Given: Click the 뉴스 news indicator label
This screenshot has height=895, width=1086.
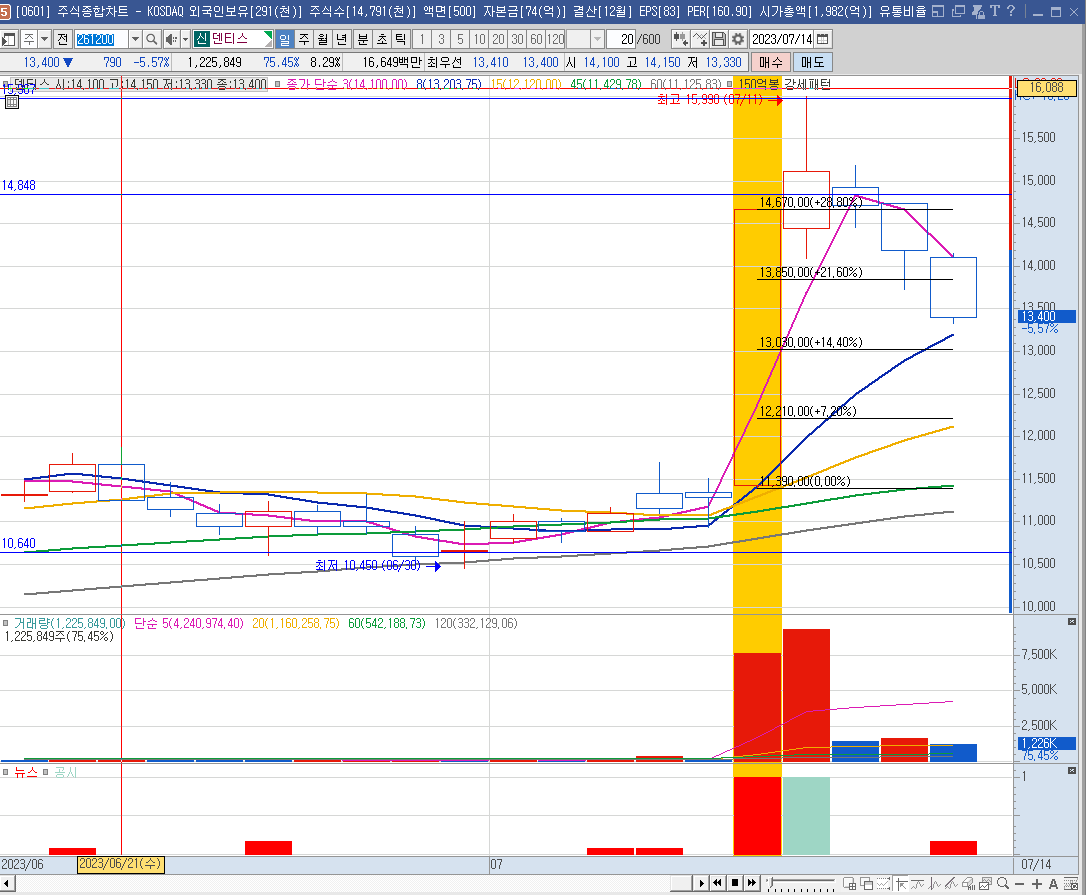Looking at the screenshot, I should point(26,772).
